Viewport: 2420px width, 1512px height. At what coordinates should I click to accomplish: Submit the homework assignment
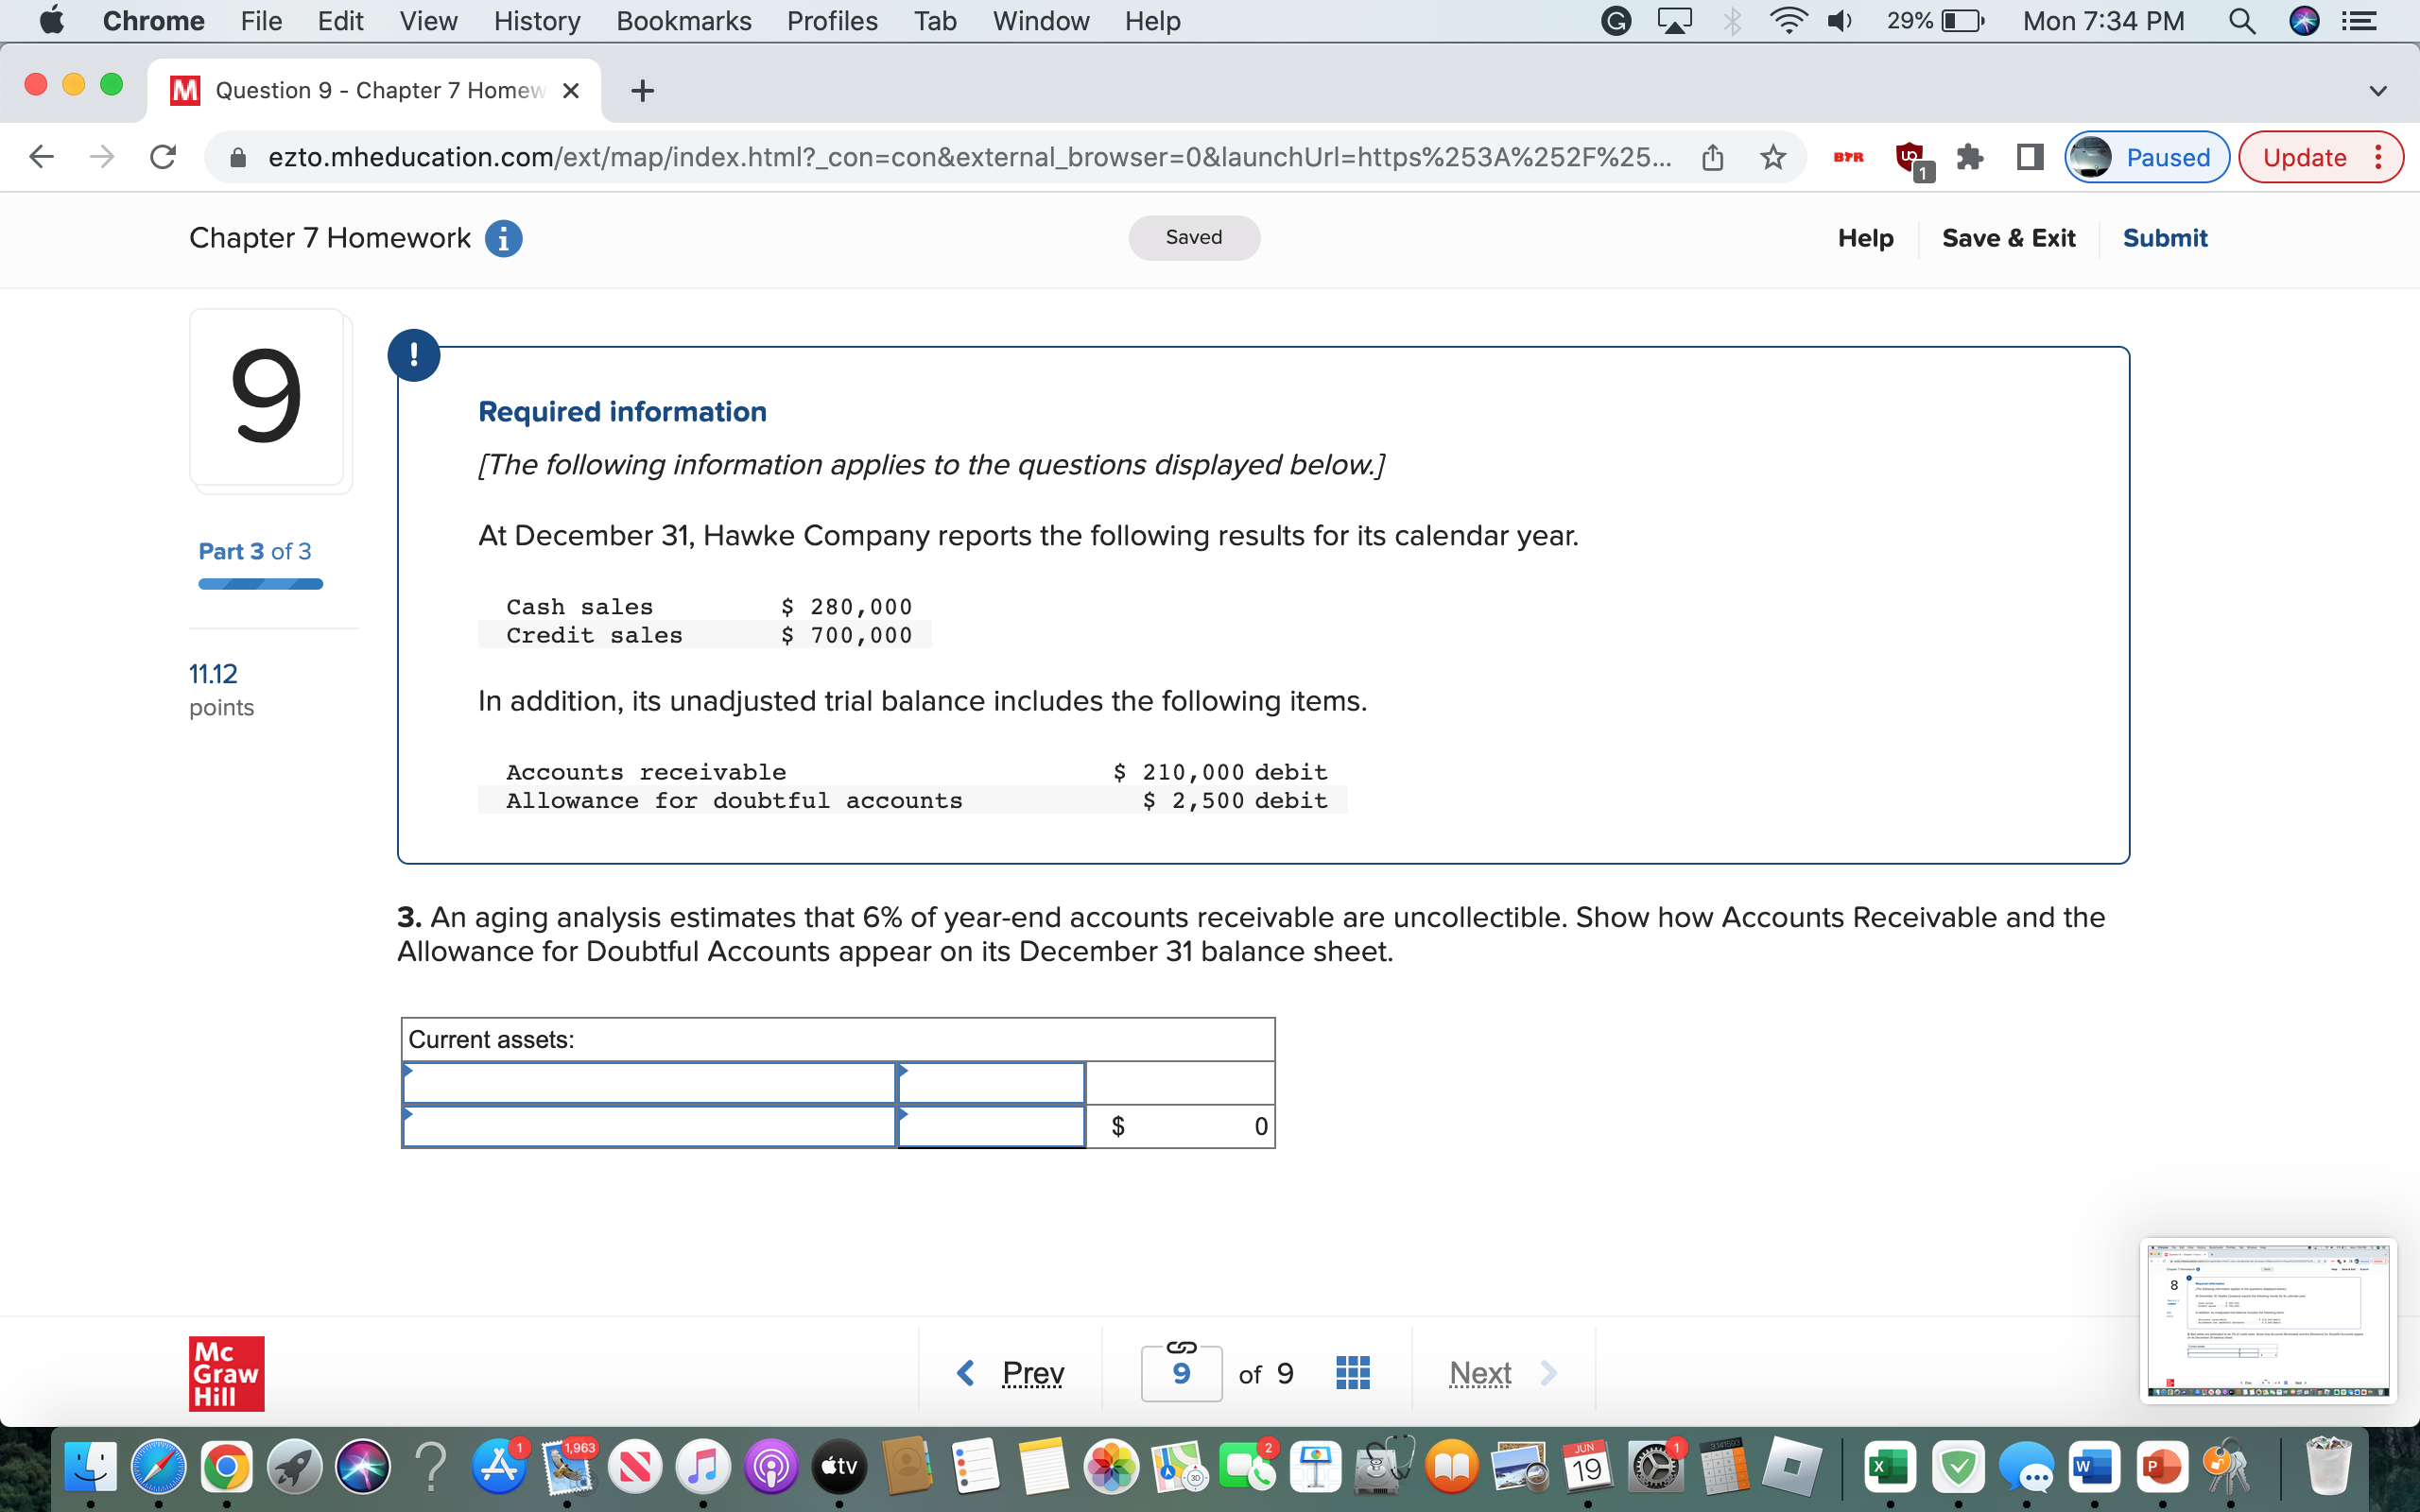(2165, 238)
